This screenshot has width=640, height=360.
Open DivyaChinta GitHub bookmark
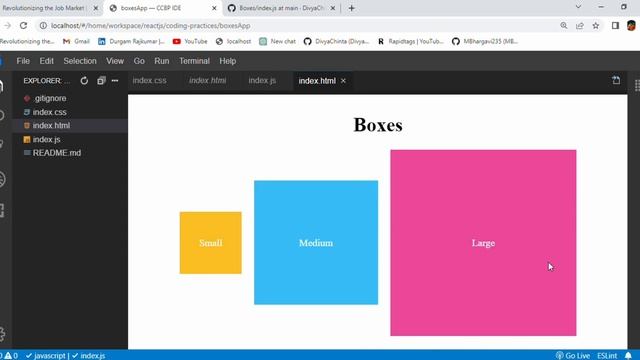(x=336, y=41)
